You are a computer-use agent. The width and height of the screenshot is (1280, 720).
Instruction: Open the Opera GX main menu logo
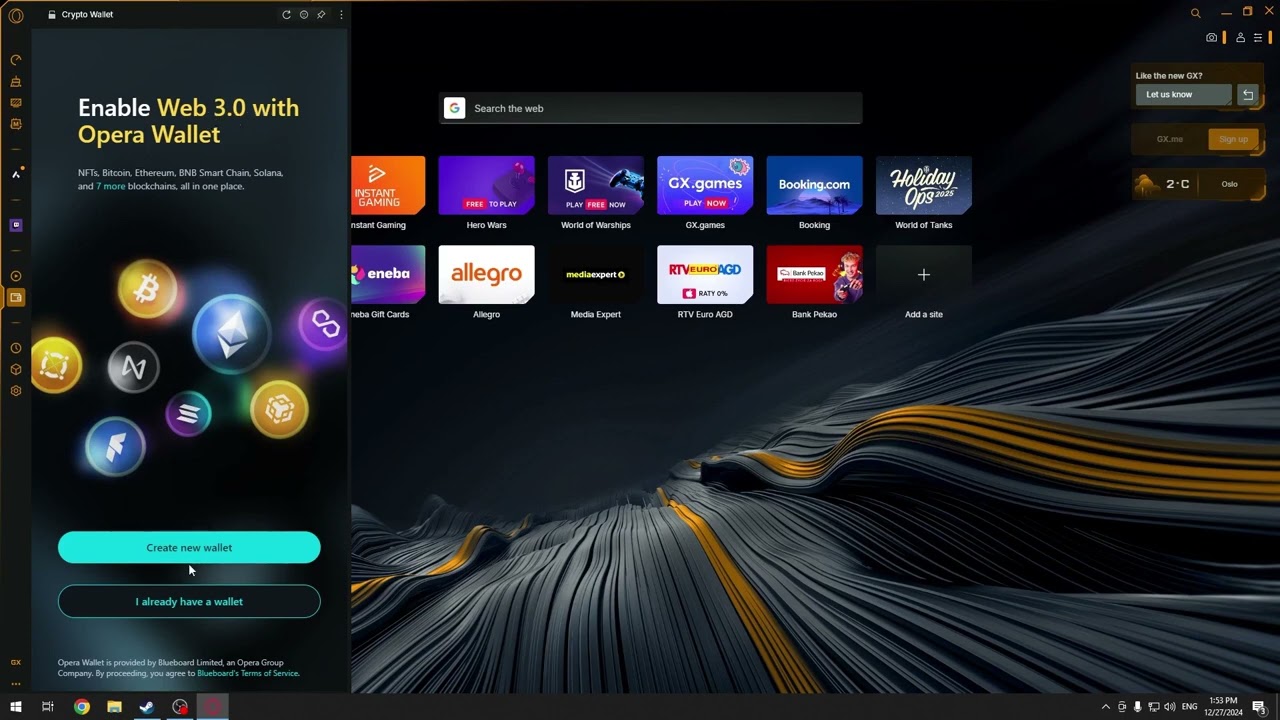(15, 15)
